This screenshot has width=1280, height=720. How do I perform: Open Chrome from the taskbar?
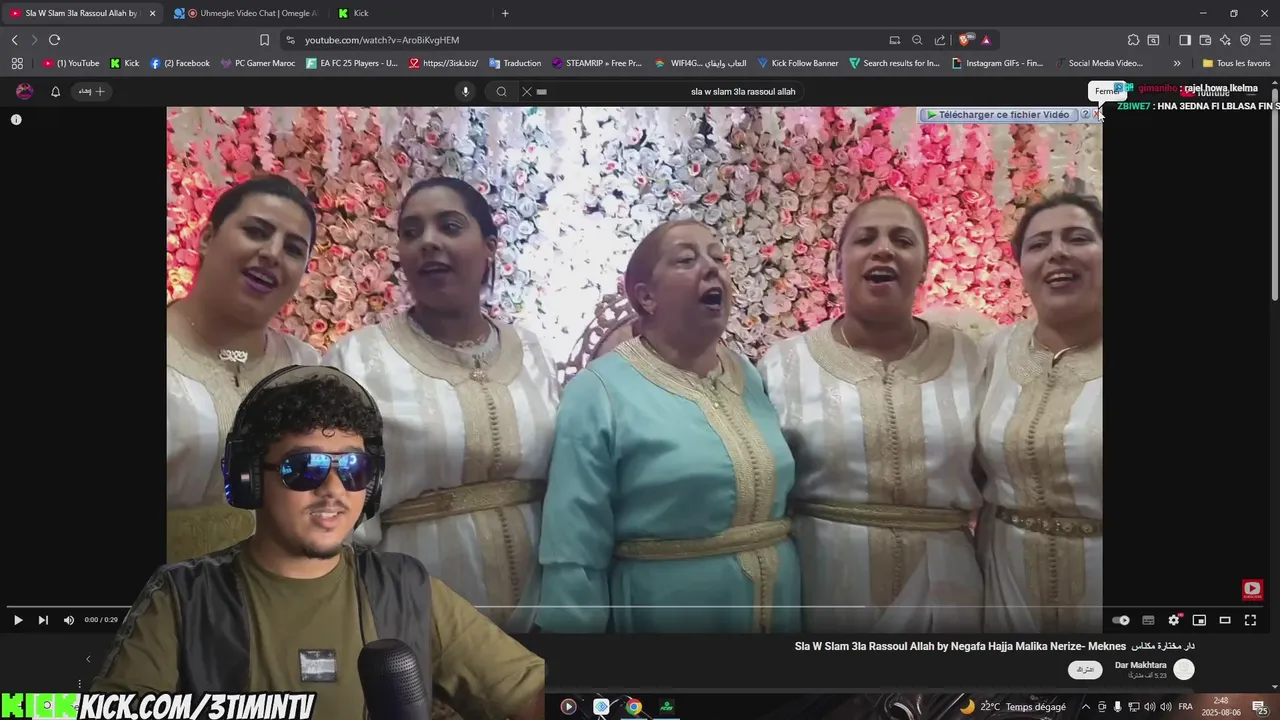click(x=633, y=706)
